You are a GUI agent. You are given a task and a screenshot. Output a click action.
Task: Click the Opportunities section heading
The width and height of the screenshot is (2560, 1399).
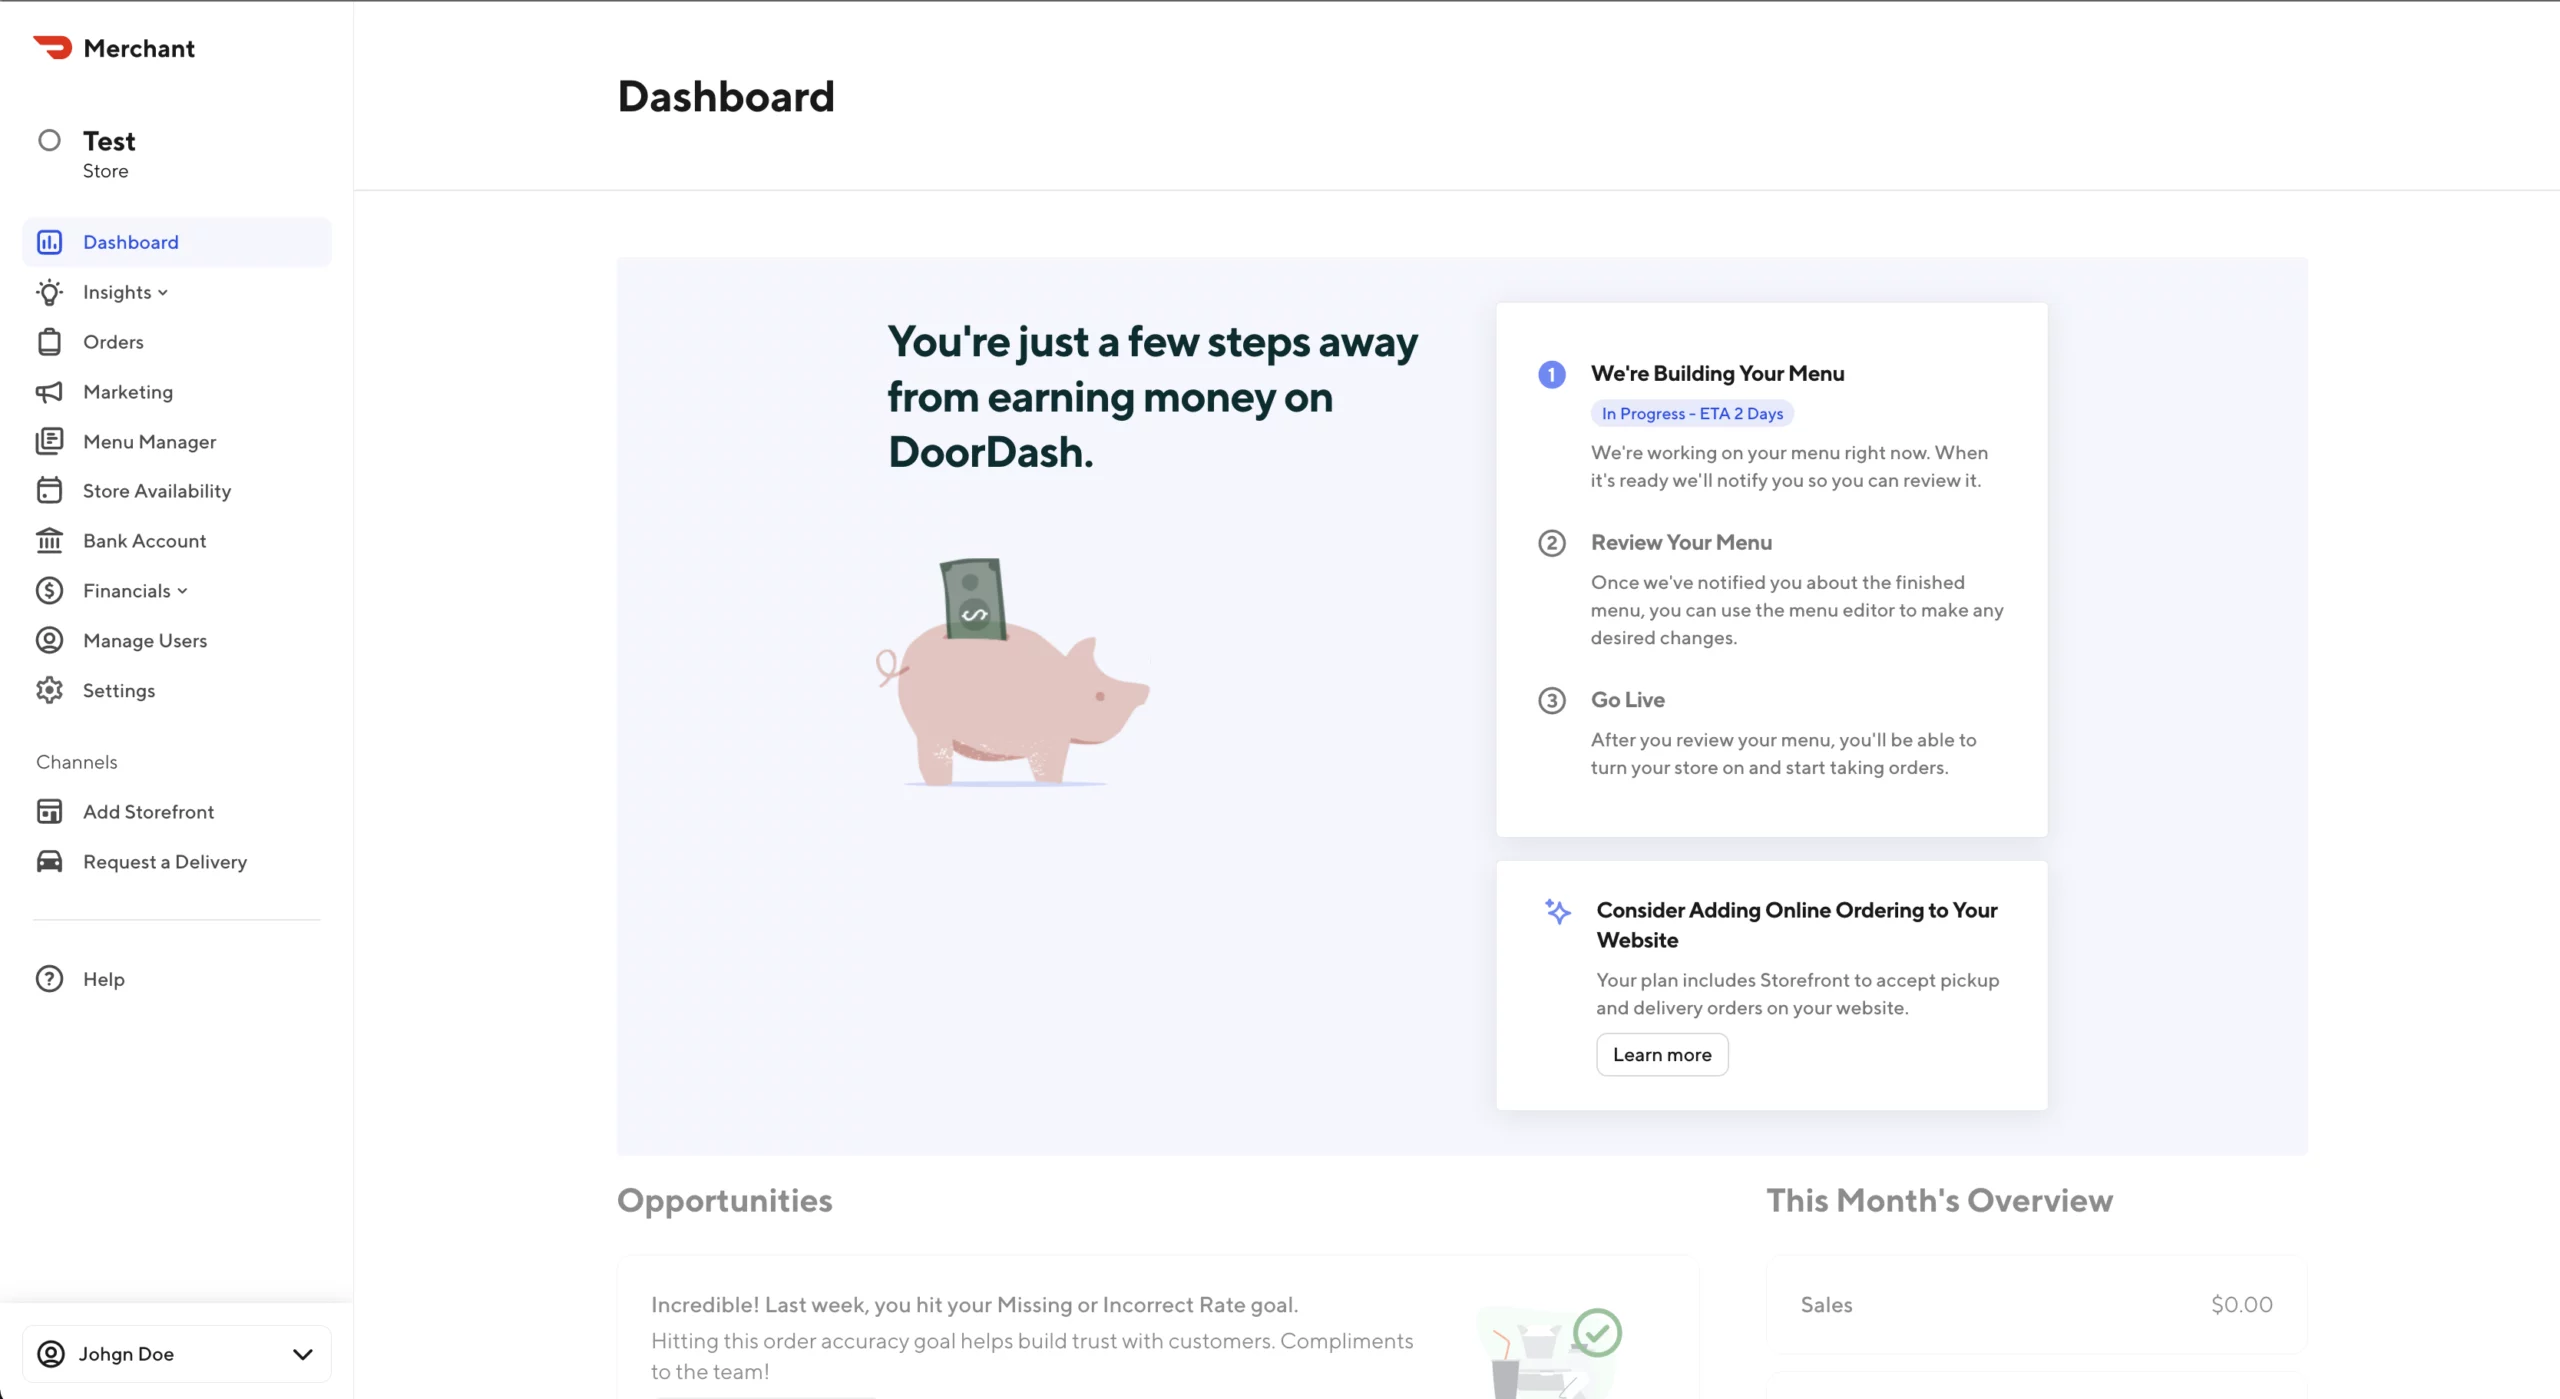(x=724, y=1200)
